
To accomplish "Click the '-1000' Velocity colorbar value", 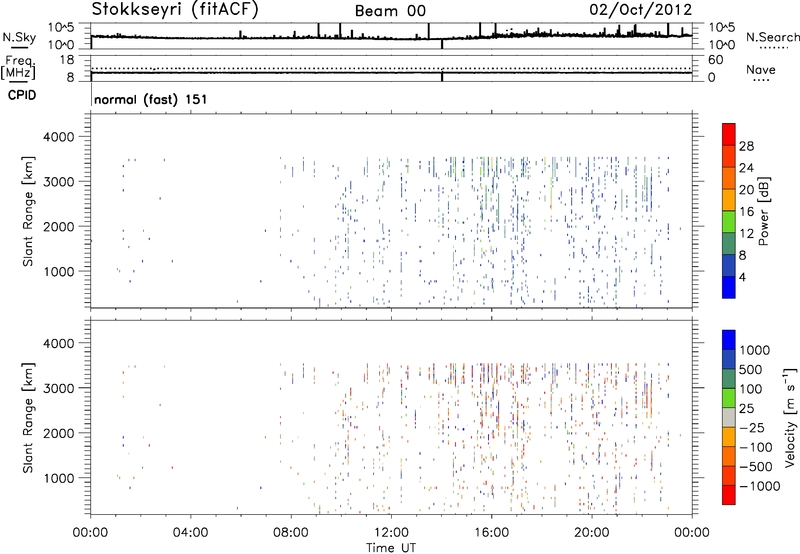I will (x=760, y=486).
